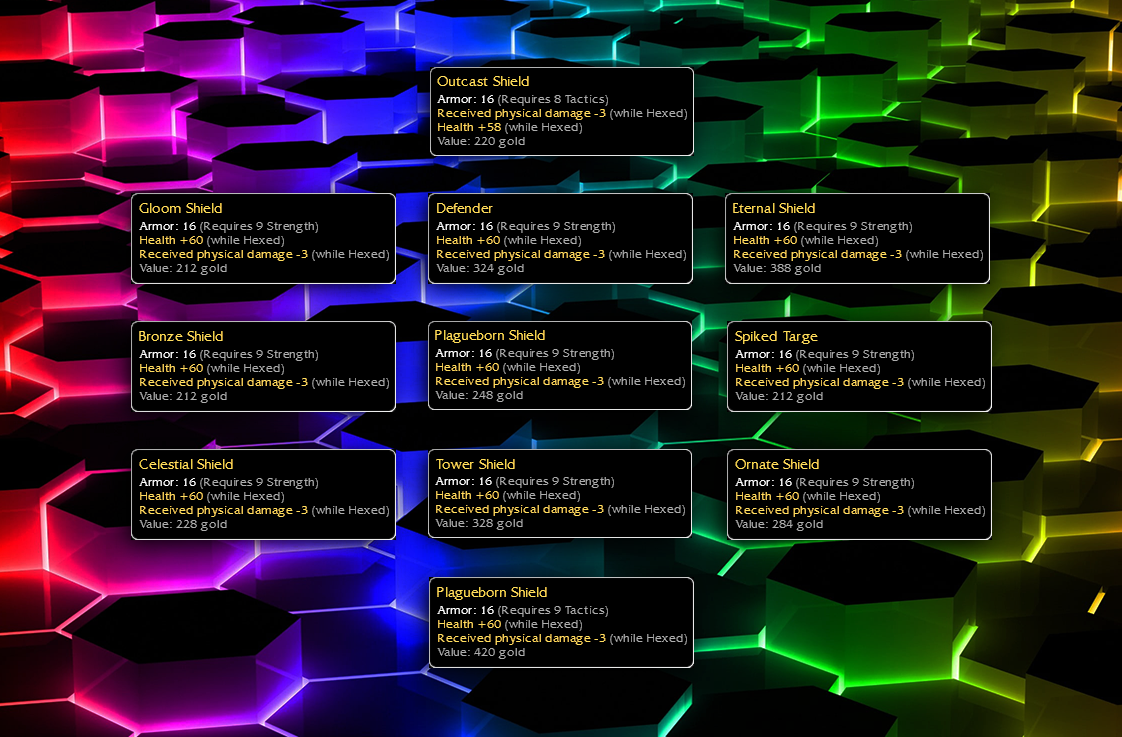The width and height of the screenshot is (1122, 737).
Task: Click the Celestial Shield item name
Action: [186, 464]
